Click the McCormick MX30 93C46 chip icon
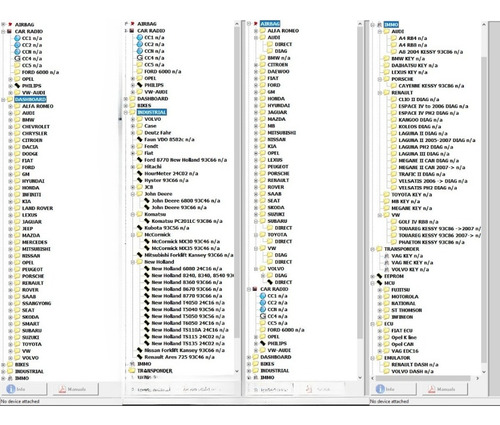Screen dimensions: 500x425 click(147, 241)
